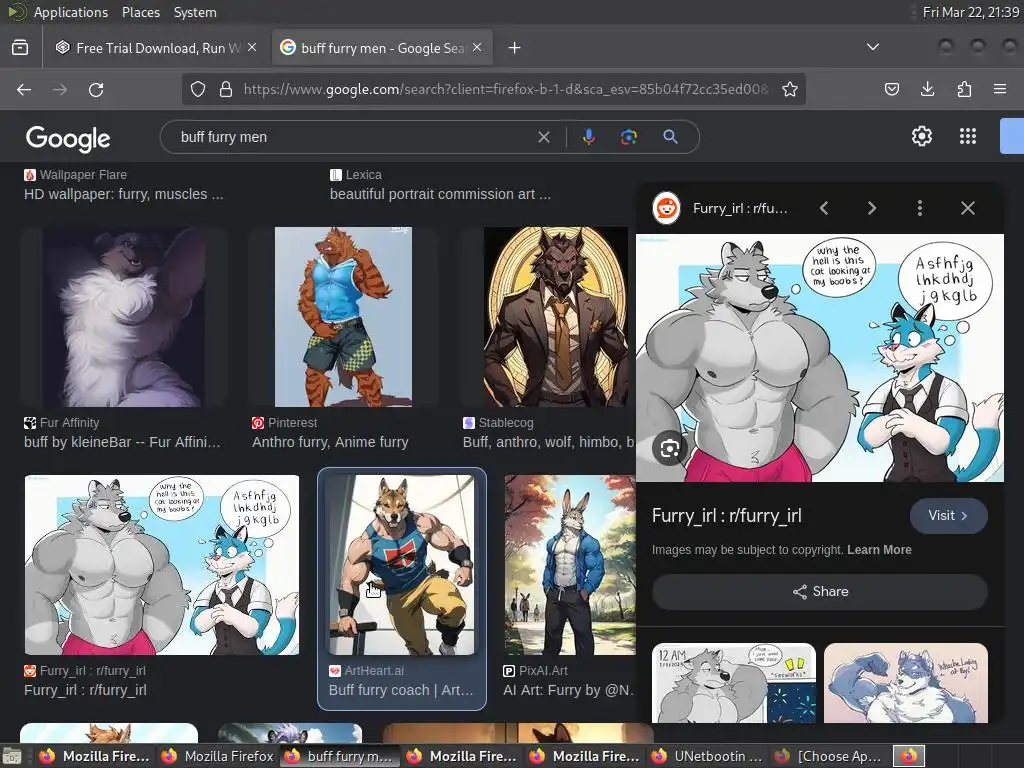Clear the Google search box text

coord(543,137)
